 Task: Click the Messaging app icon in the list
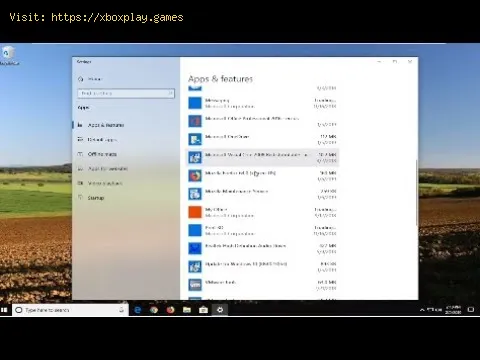195,103
